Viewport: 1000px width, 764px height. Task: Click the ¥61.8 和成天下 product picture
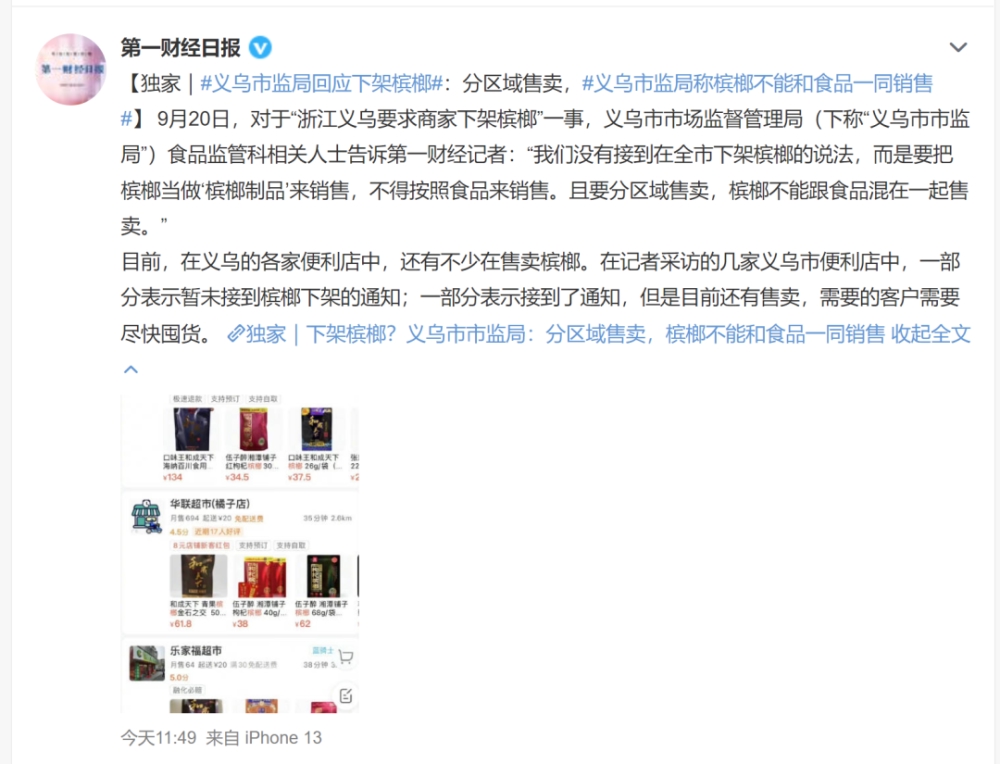pyautogui.click(x=198, y=576)
